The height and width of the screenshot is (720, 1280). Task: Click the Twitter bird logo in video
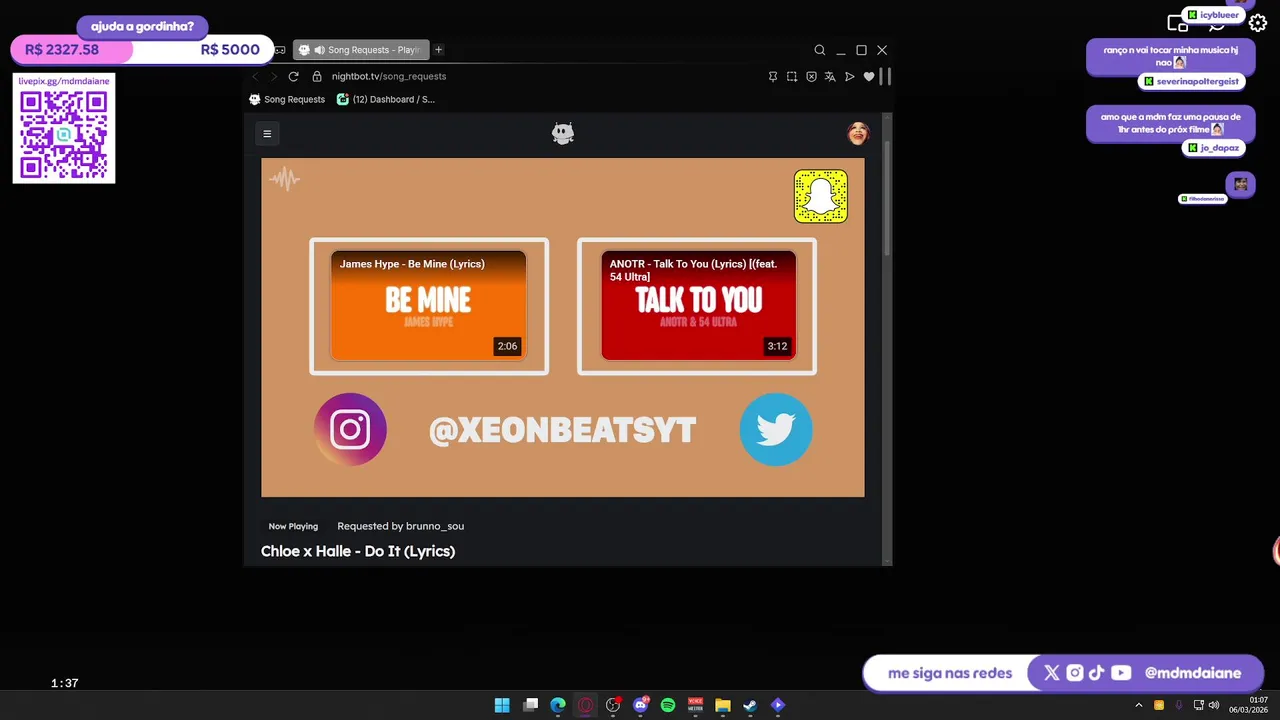tap(776, 429)
